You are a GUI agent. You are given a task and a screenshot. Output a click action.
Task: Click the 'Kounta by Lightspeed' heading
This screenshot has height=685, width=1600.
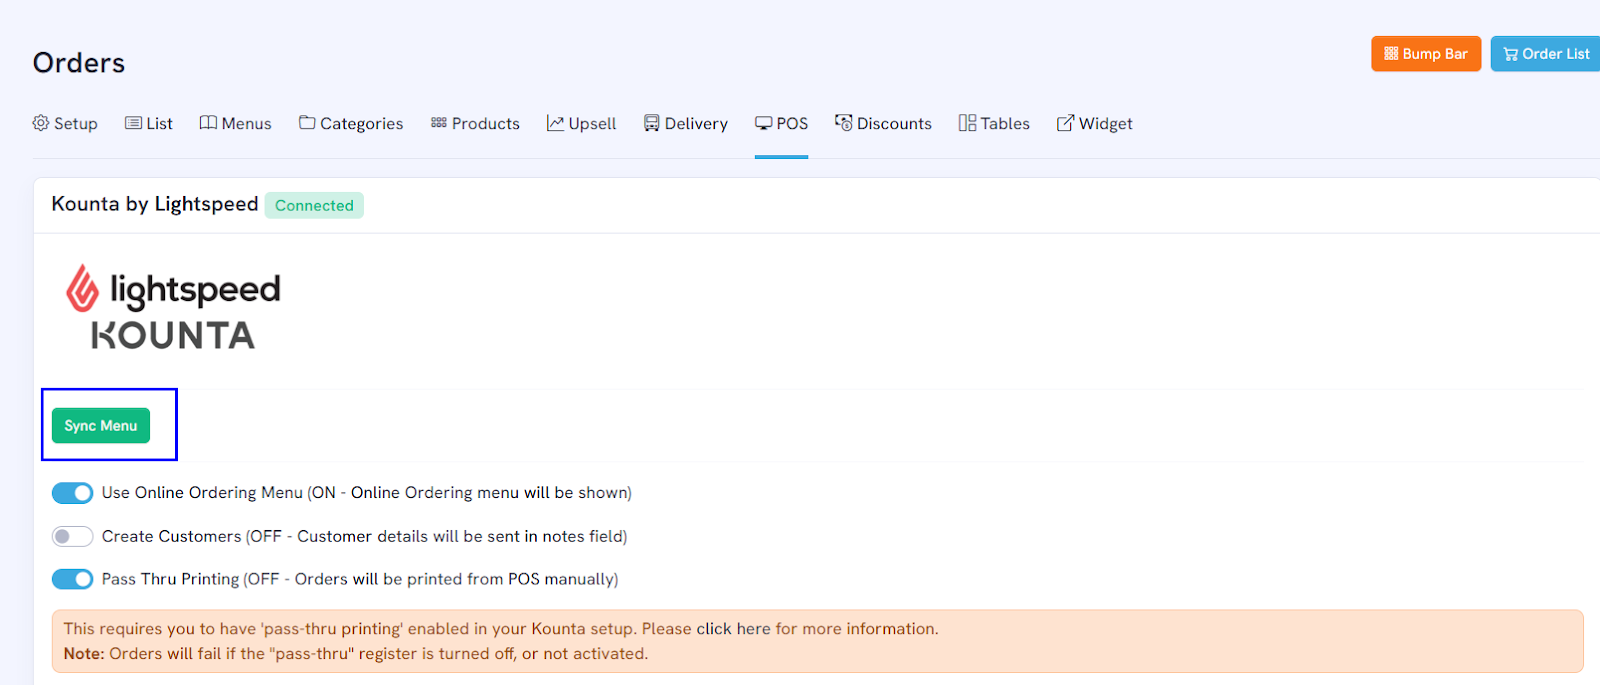point(155,204)
